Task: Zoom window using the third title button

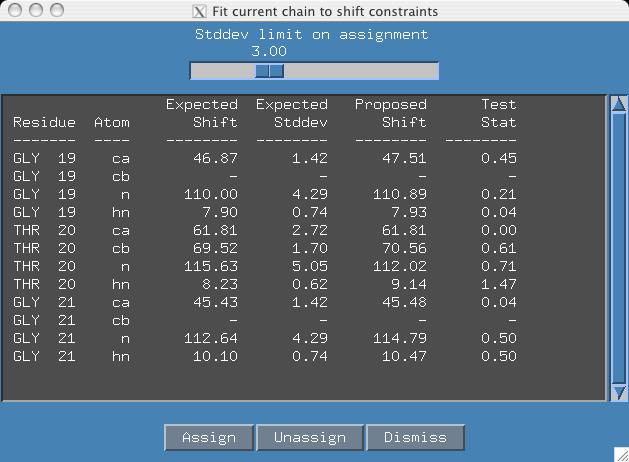Action: (x=56, y=10)
